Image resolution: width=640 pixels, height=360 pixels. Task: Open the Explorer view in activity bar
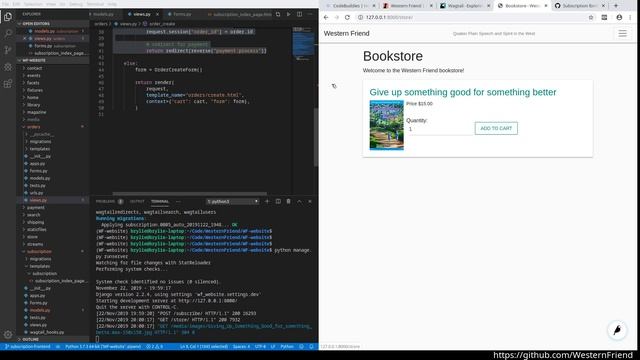[8, 17]
